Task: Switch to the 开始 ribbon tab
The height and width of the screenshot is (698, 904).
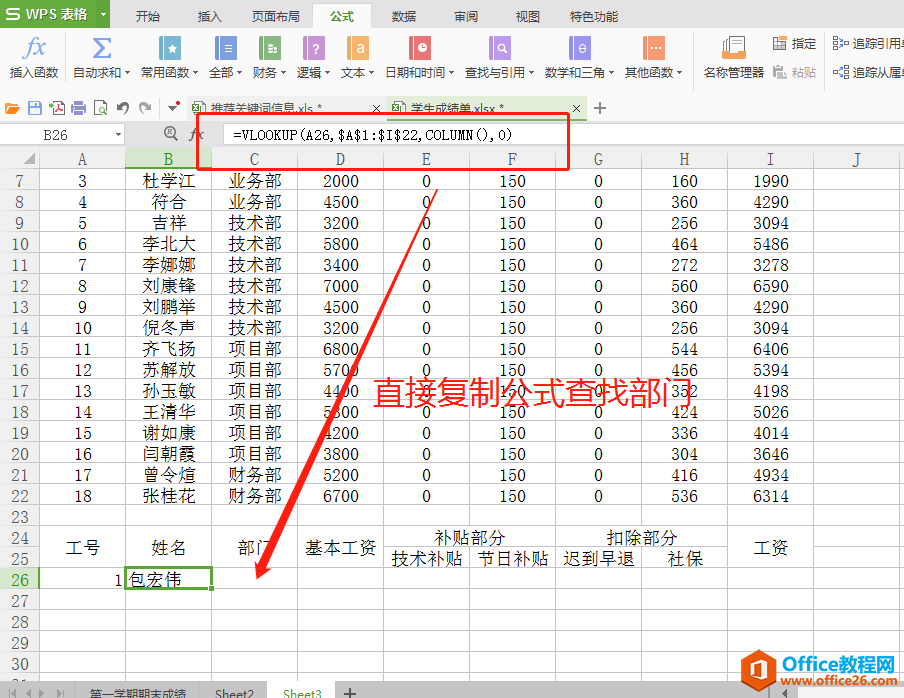Action: pos(148,16)
